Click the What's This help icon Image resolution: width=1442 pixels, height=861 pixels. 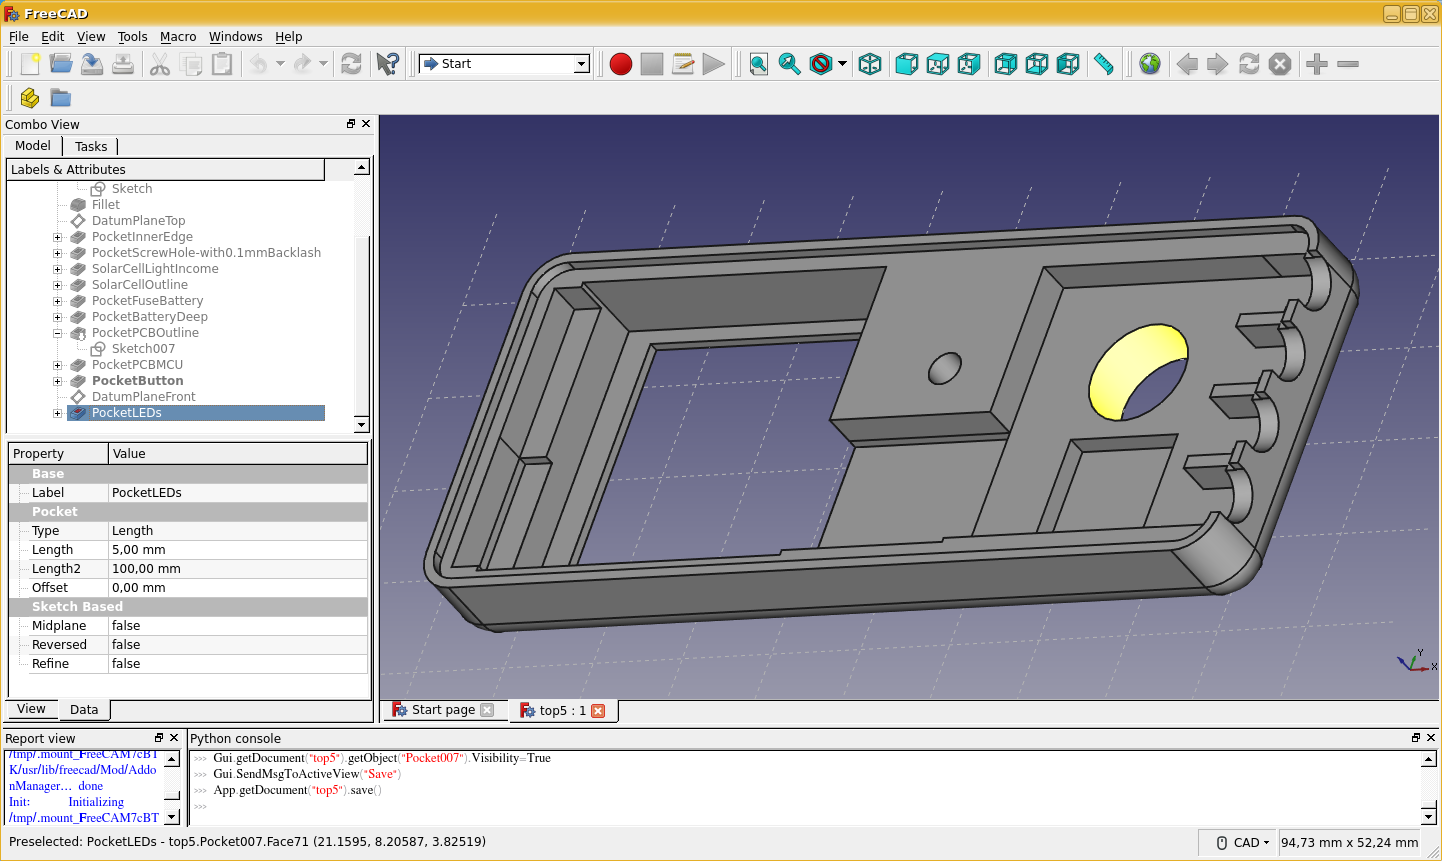click(x=387, y=64)
